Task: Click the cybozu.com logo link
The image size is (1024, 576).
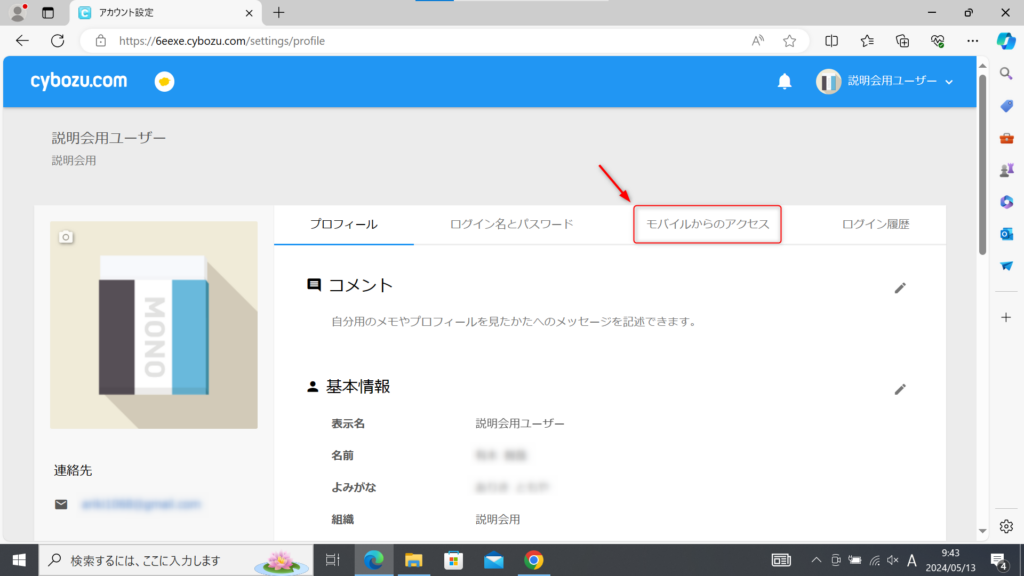Action: tap(79, 81)
